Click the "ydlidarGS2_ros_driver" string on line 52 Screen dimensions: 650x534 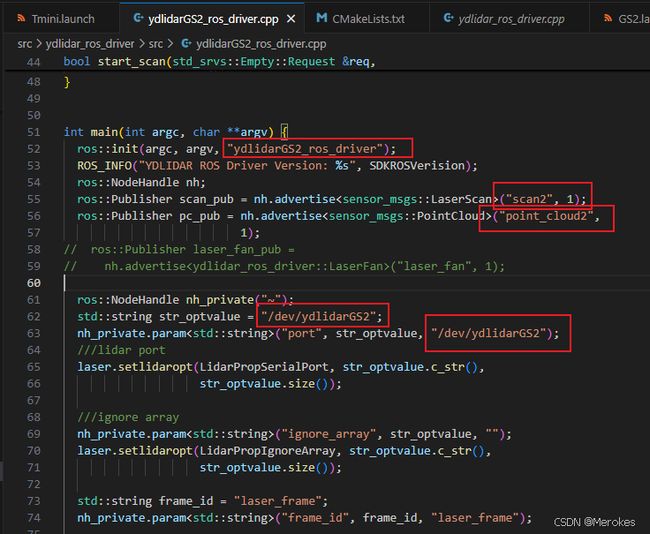305,149
